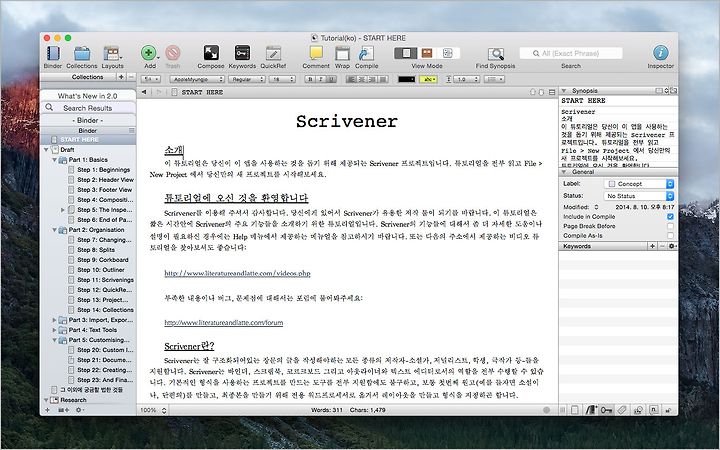Click the All (Exact Phrase) search field
720x450 pixels.
pos(571,53)
